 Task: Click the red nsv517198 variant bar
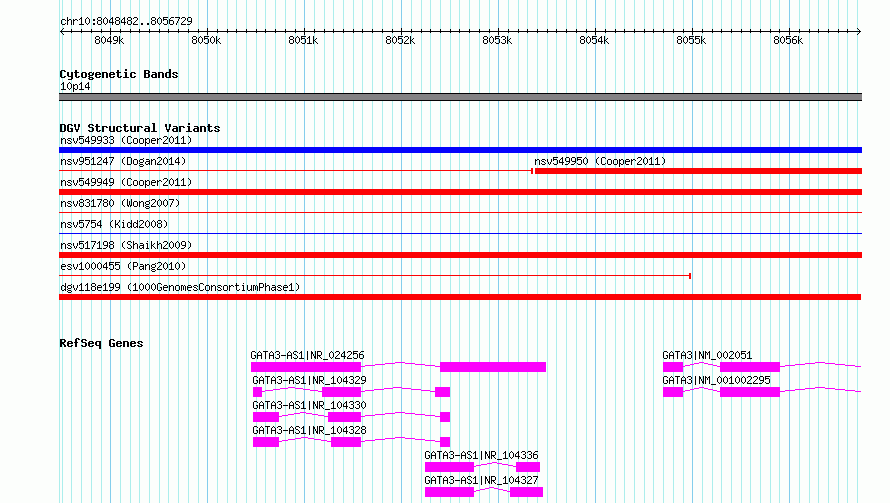pyautogui.click(x=460, y=255)
